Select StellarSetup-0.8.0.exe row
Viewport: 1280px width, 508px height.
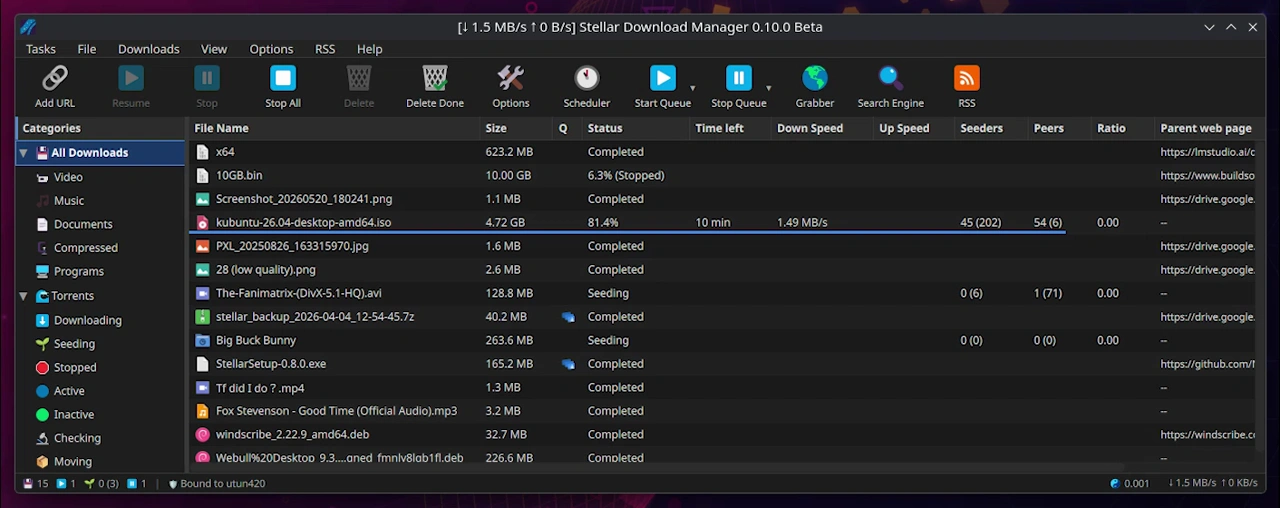point(722,364)
